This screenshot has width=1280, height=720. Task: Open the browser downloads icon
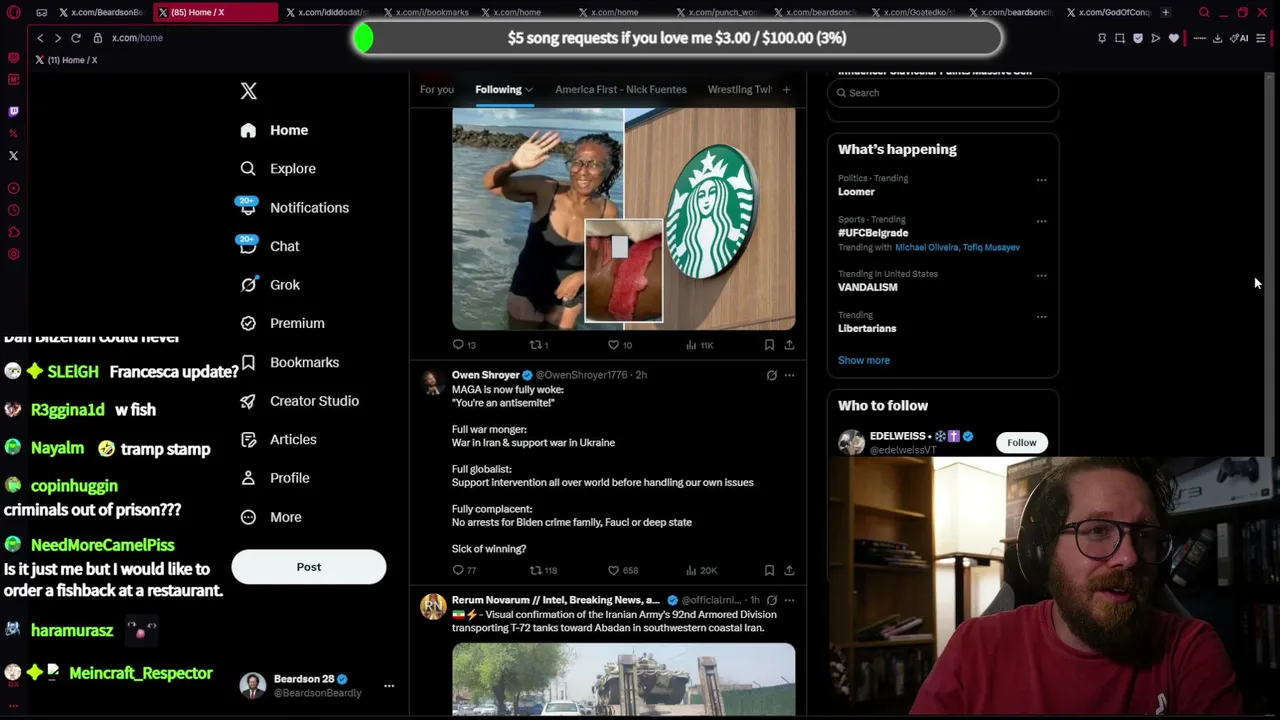tap(1217, 38)
